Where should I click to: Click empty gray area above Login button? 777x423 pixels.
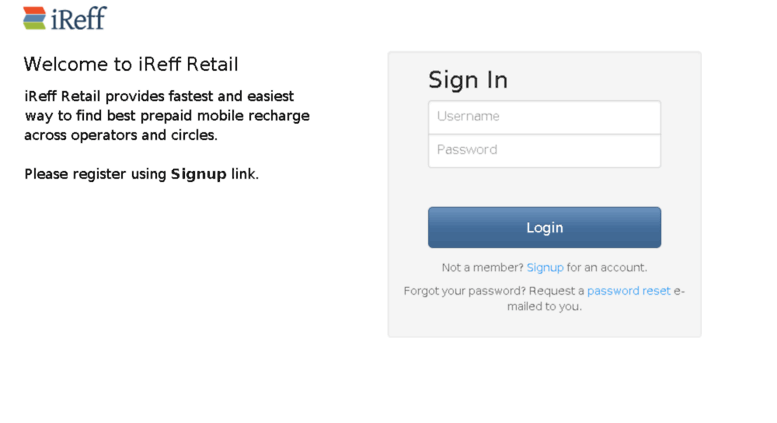point(544,187)
